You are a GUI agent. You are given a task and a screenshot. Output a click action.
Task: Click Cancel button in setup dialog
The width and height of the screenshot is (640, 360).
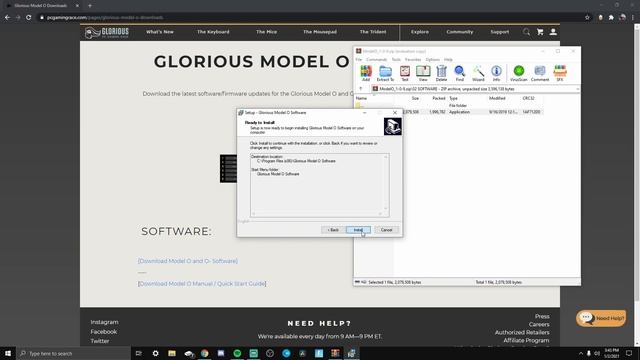coord(386,230)
